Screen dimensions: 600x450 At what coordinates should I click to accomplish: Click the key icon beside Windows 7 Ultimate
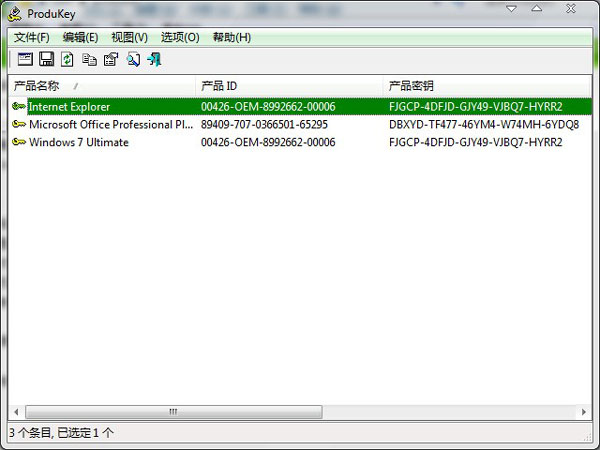[x=19, y=142]
